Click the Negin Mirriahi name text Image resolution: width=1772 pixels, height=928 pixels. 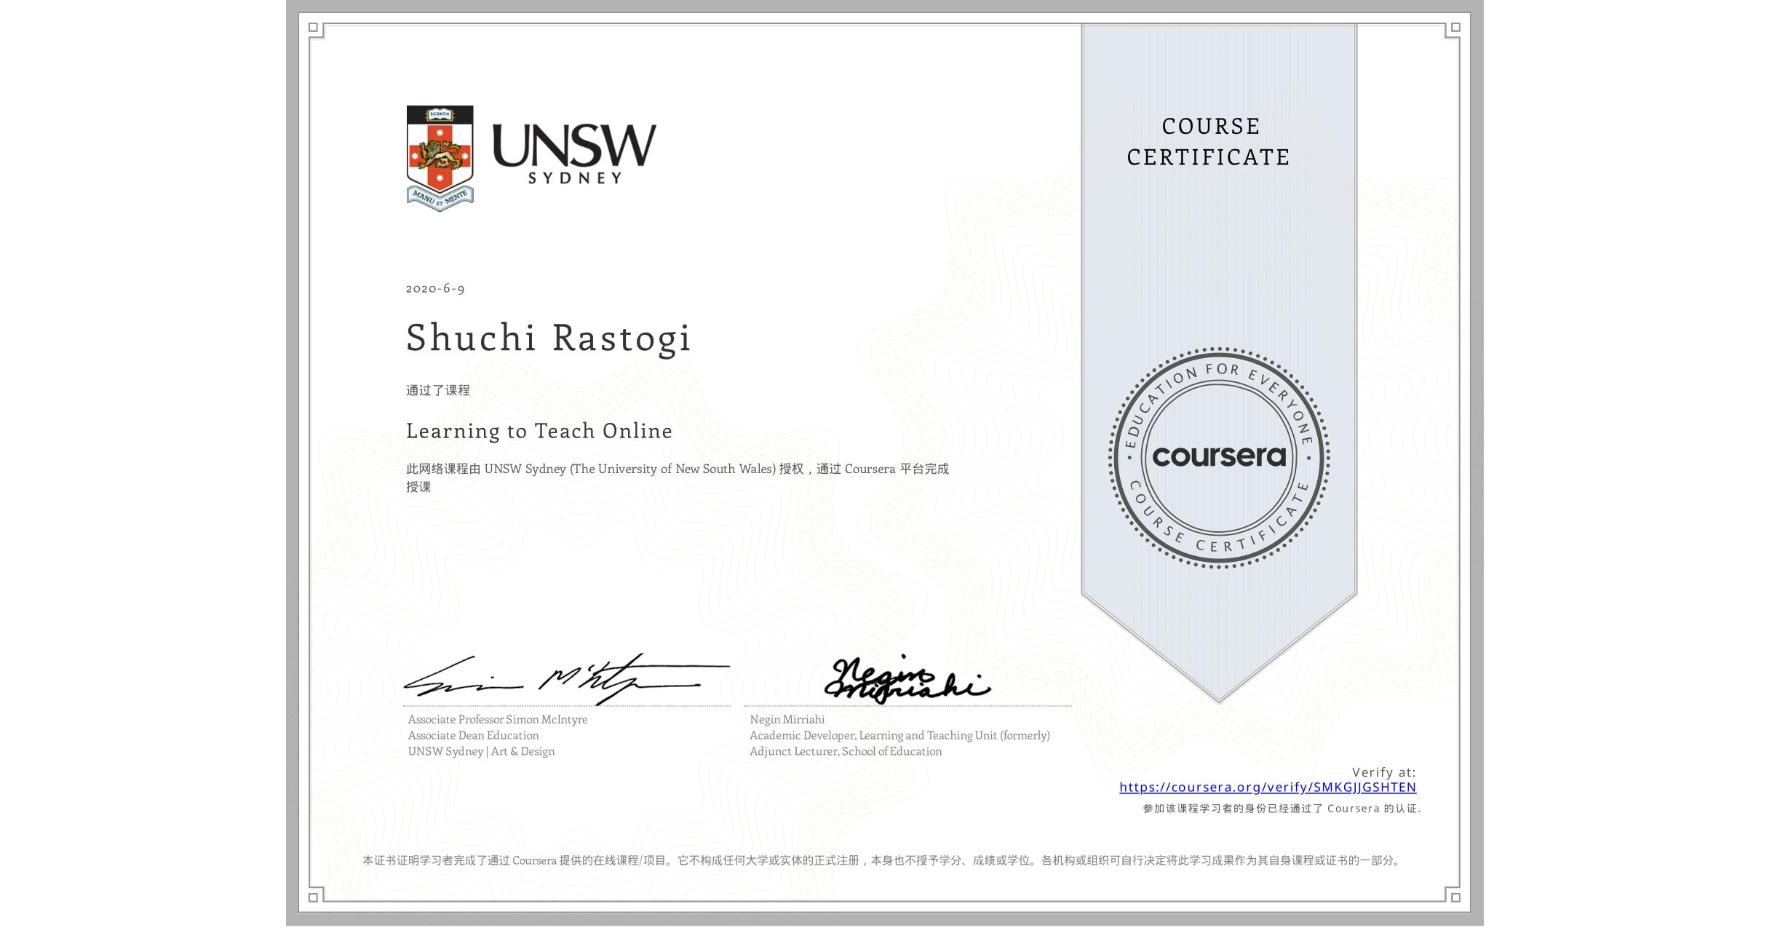click(x=787, y=719)
